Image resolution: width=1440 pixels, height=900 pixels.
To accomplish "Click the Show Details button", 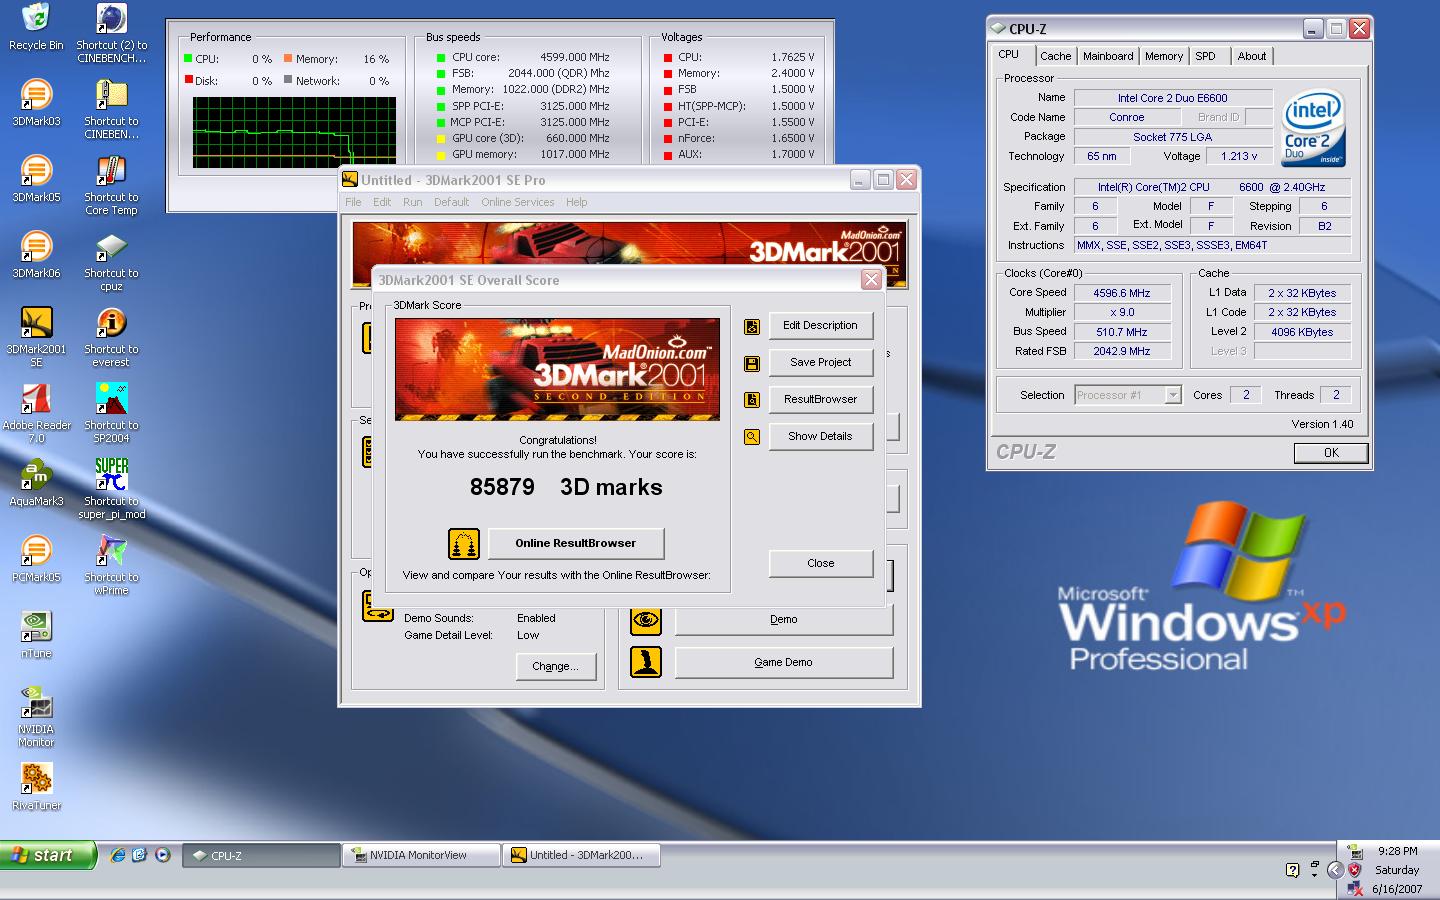I will click(x=820, y=437).
